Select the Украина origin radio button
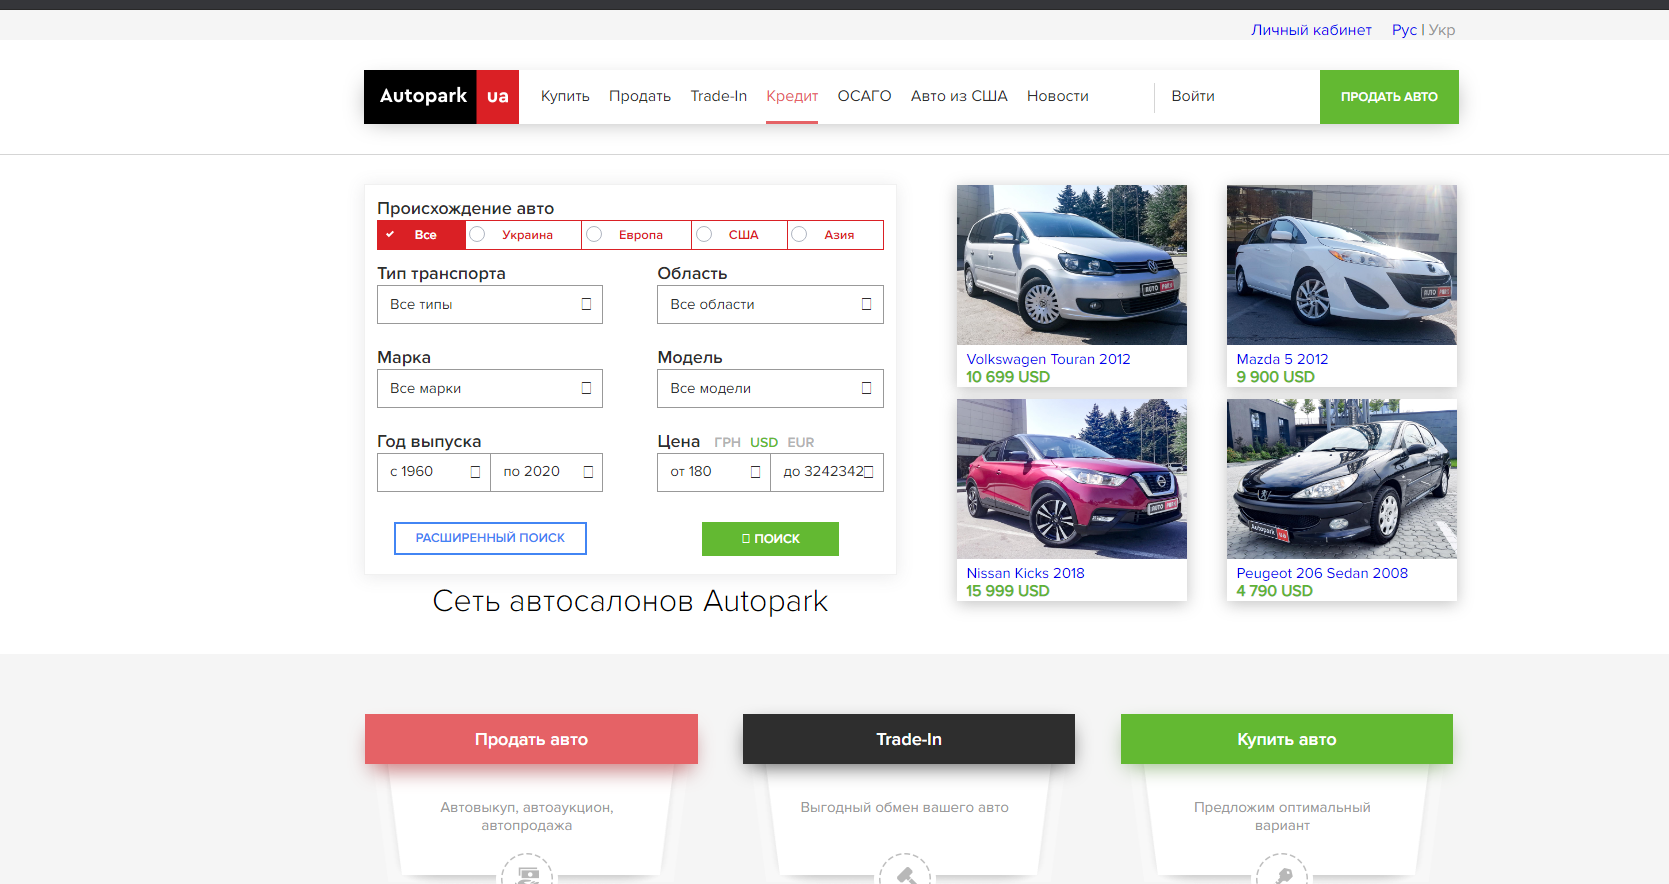 [x=478, y=234]
